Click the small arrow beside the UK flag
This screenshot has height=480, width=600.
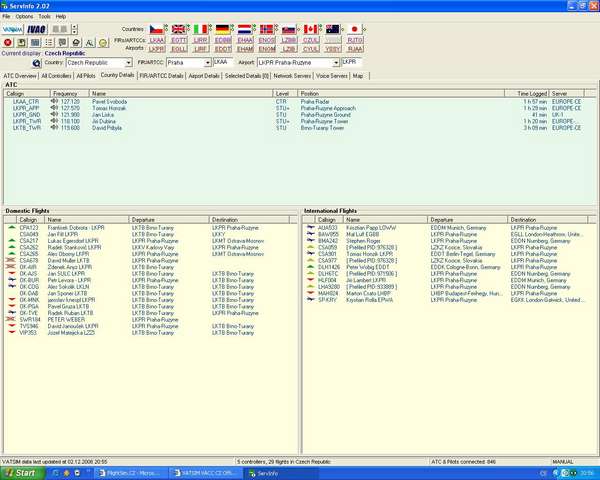point(188,28)
